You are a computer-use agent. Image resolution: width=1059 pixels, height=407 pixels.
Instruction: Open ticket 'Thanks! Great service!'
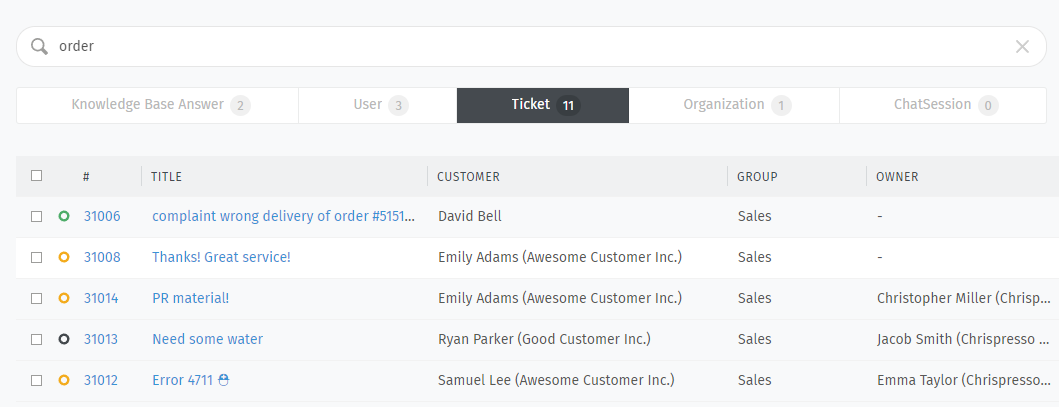click(x=221, y=257)
